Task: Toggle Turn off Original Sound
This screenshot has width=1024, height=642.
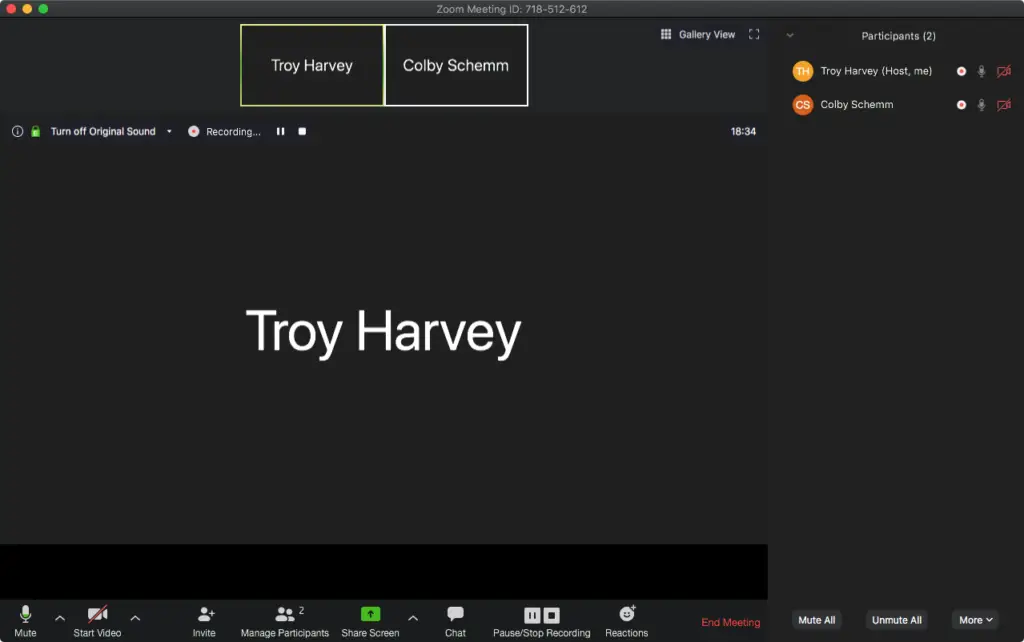Action: 103,131
